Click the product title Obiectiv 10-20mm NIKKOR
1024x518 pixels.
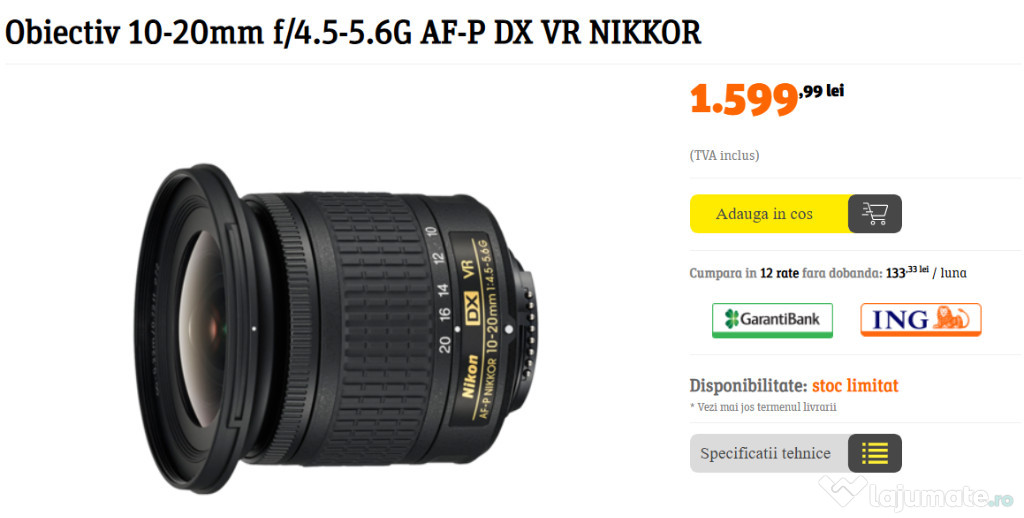coord(353,33)
